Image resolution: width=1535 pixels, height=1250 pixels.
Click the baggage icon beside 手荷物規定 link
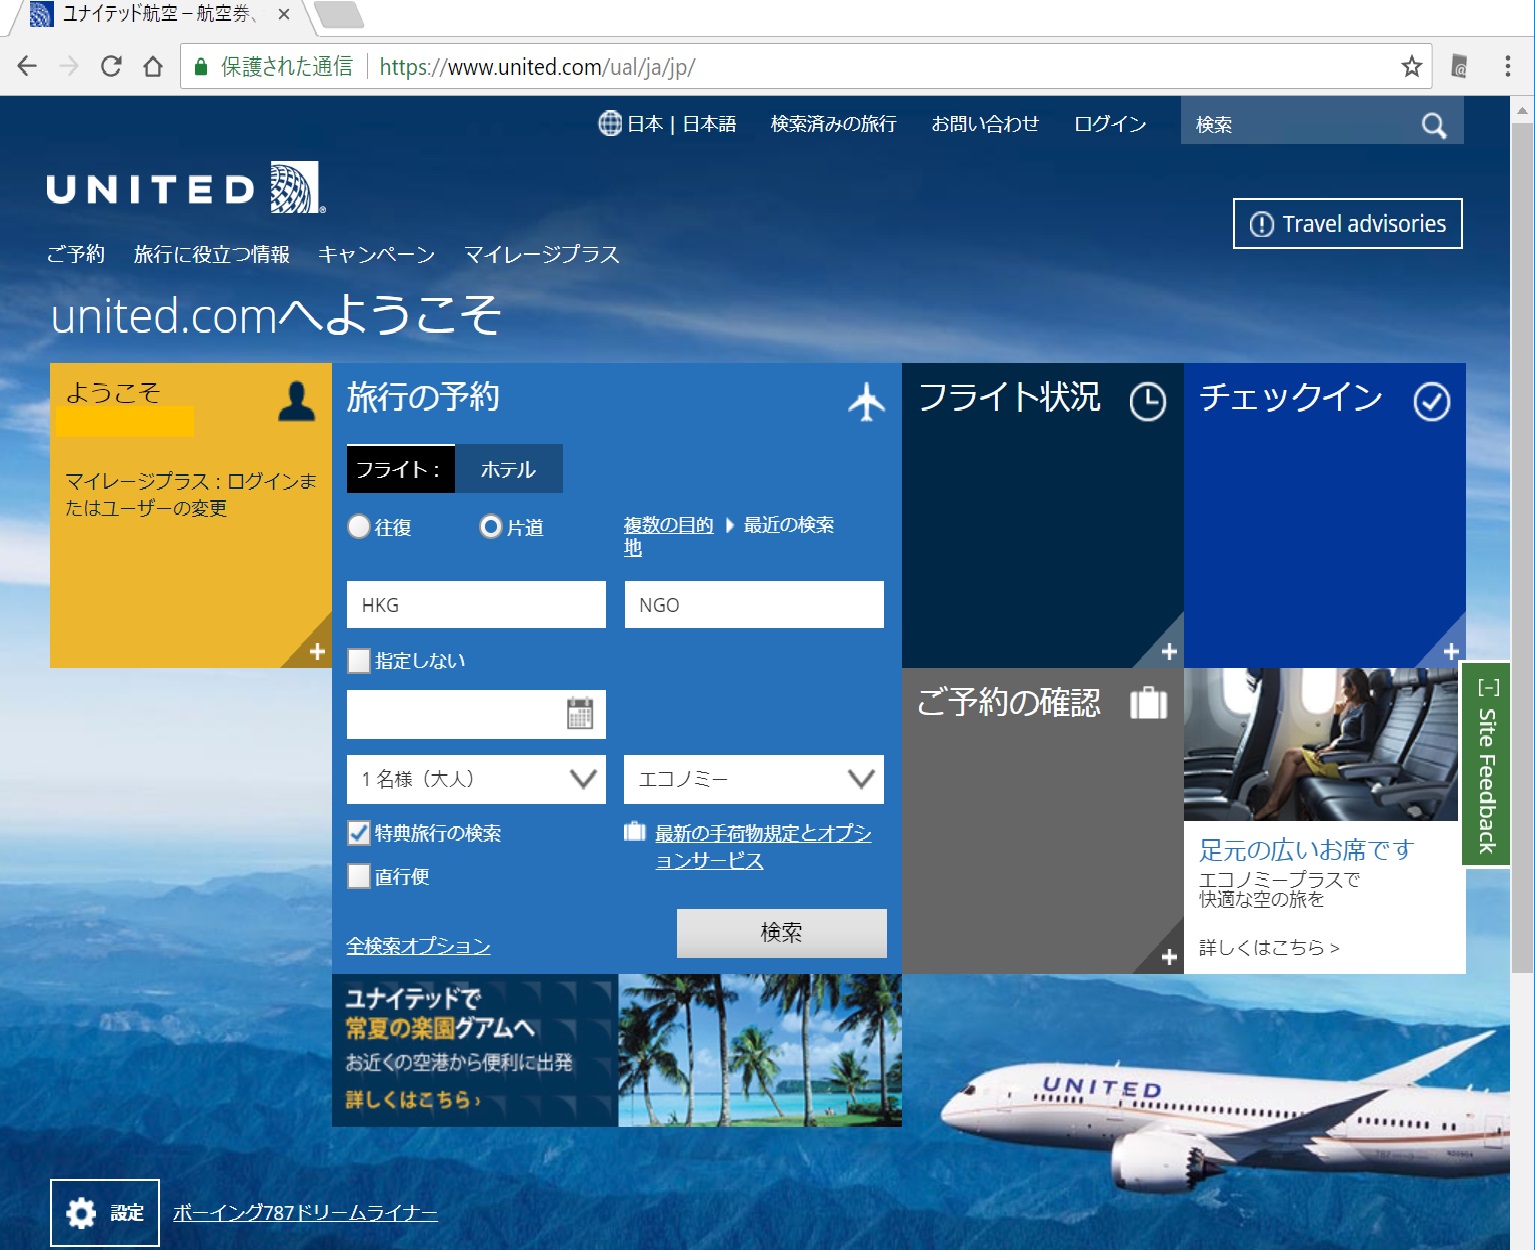coord(635,832)
